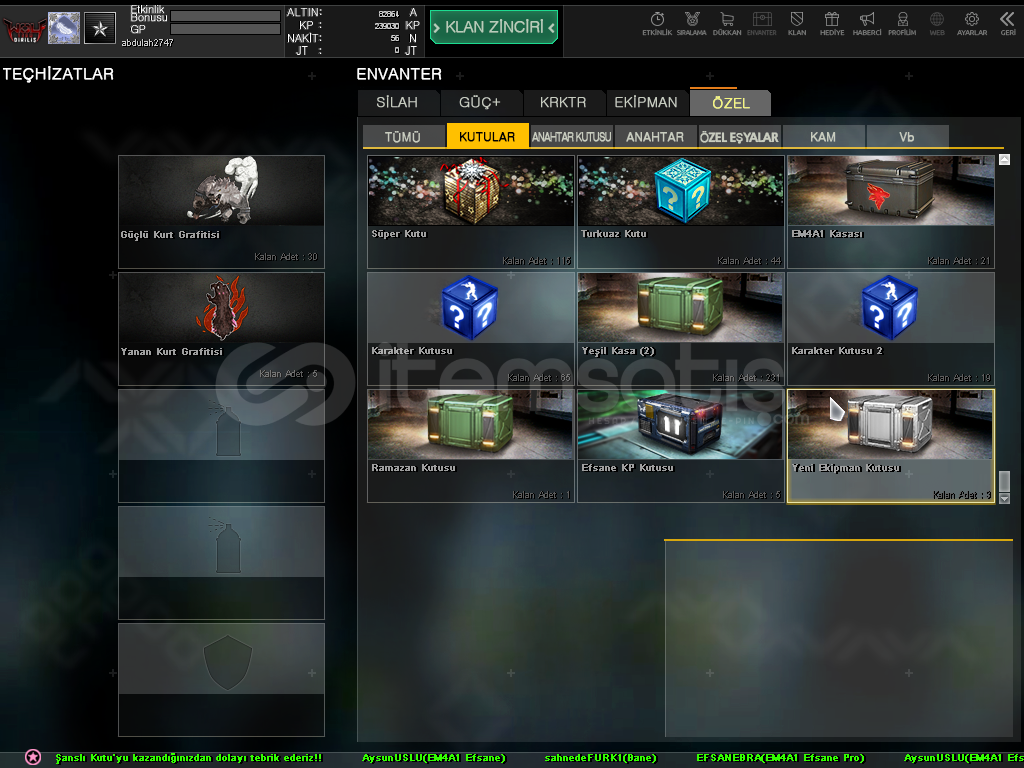Select the KUTULAR sub-tab
The height and width of the screenshot is (768, 1024).
click(x=487, y=136)
